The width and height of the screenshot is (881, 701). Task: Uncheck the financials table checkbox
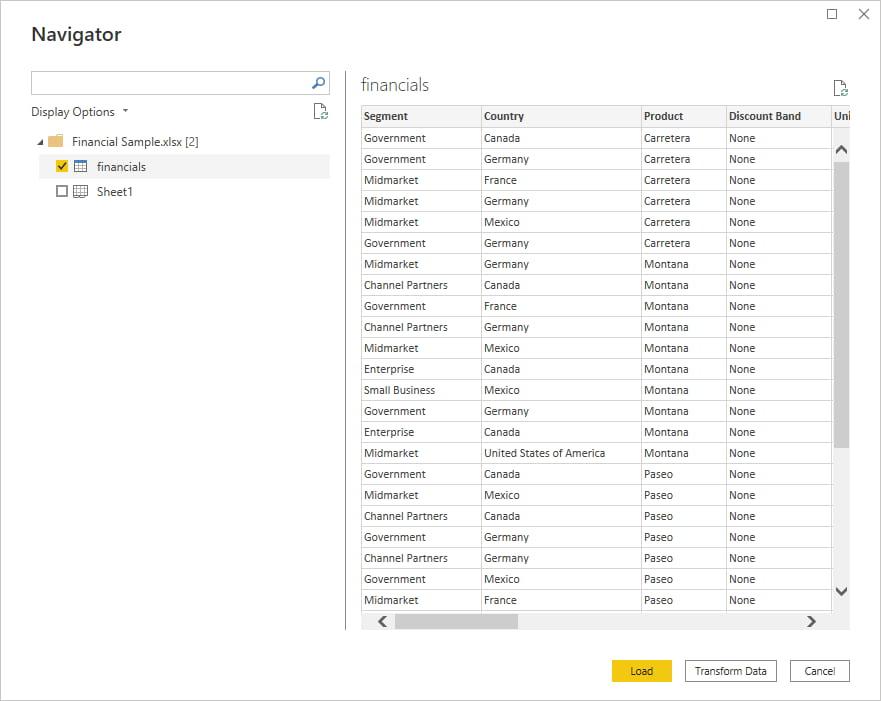point(62,167)
